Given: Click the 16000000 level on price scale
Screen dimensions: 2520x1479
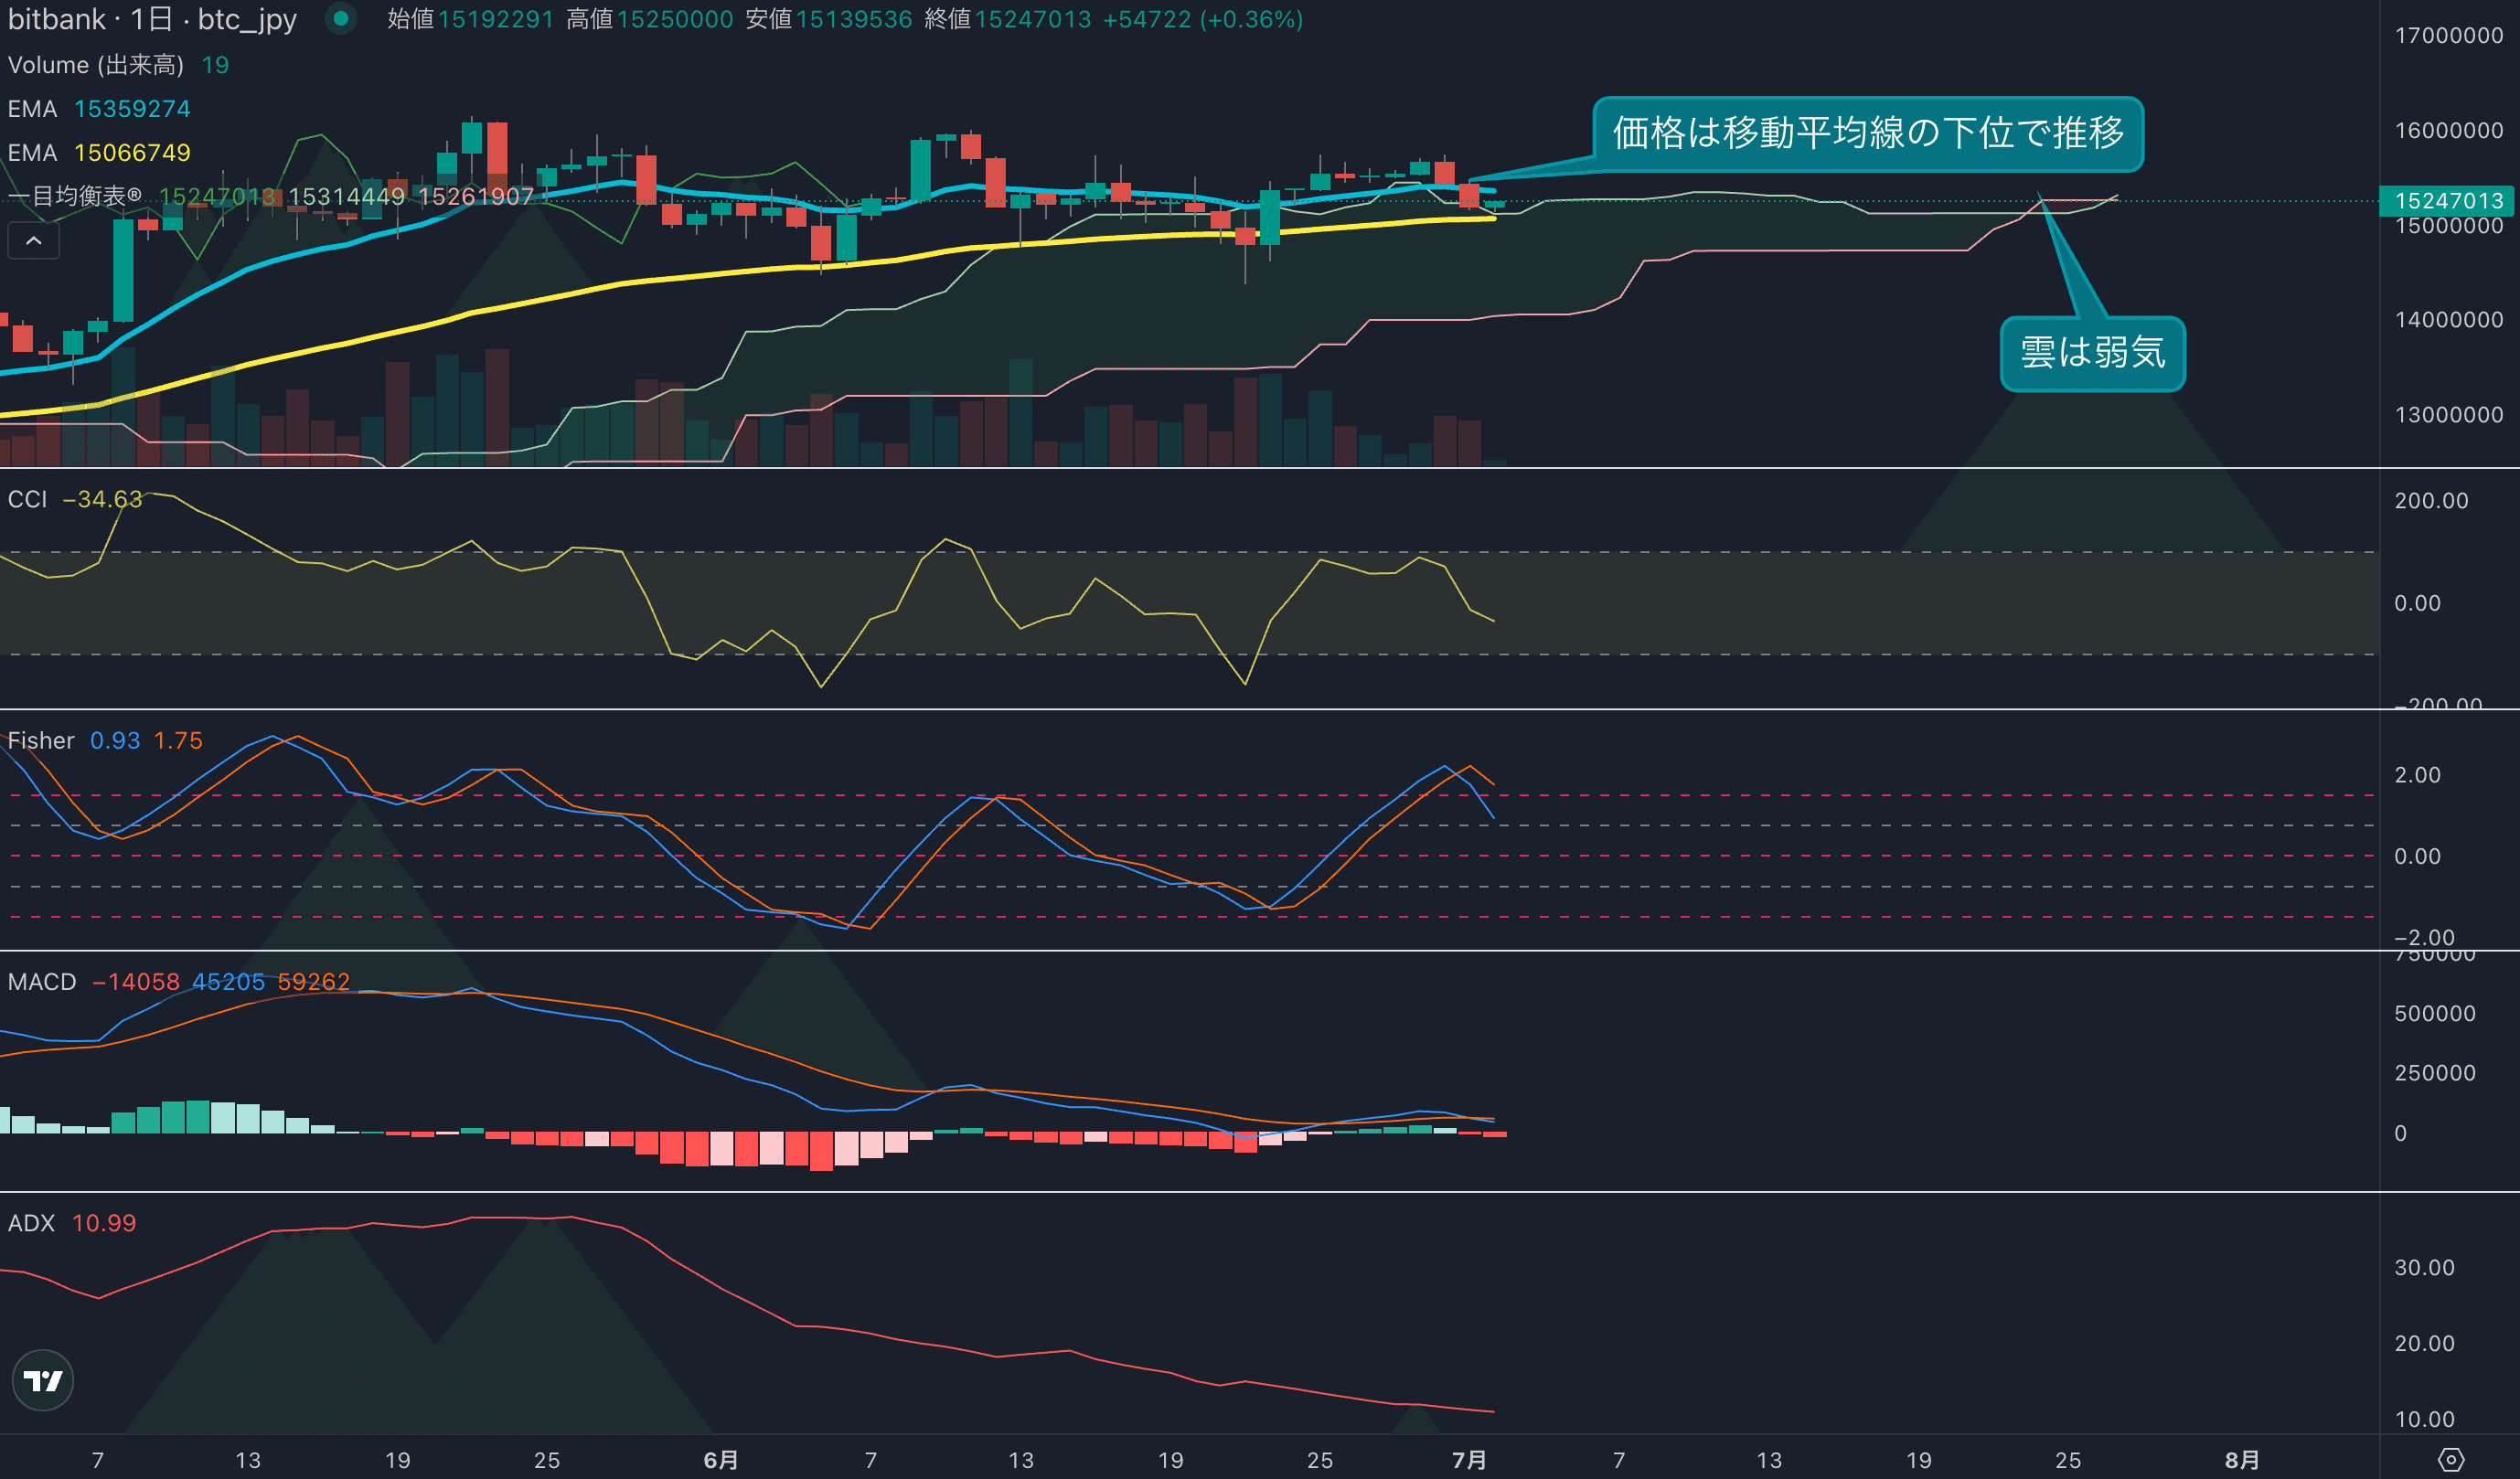Looking at the screenshot, I should pos(2448,130).
